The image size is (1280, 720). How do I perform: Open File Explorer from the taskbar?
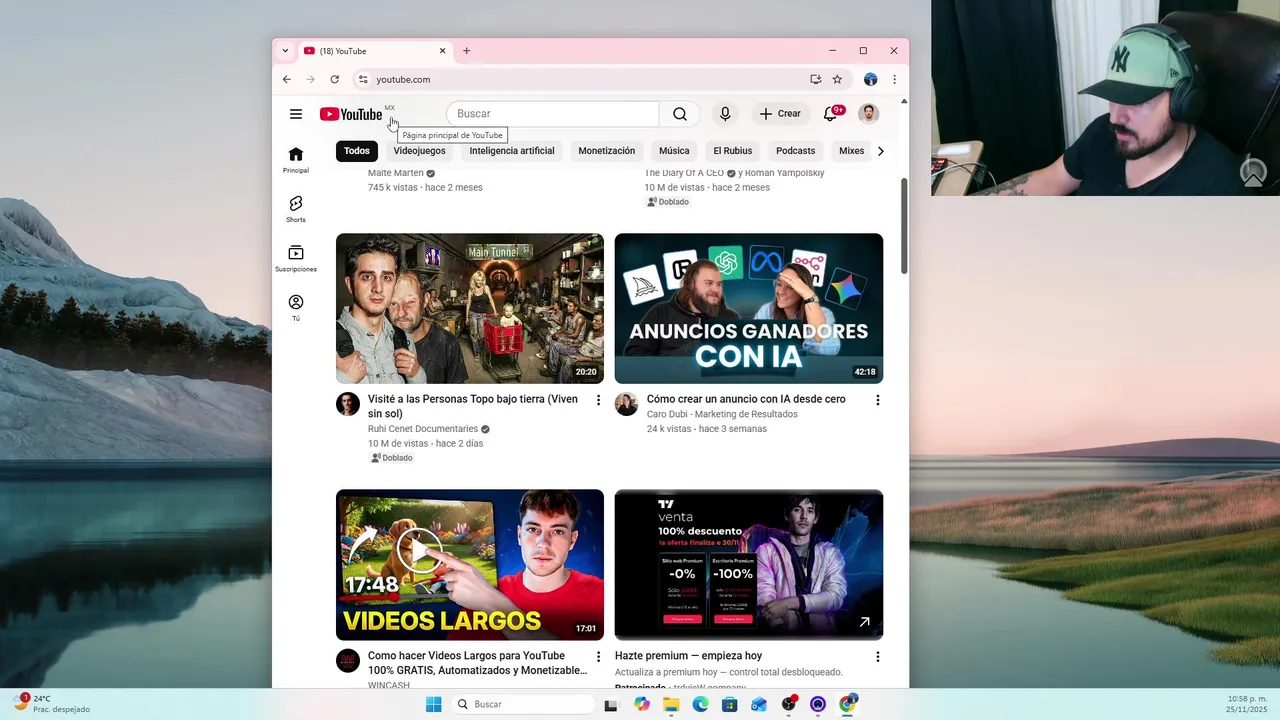[x=671, y=704]
